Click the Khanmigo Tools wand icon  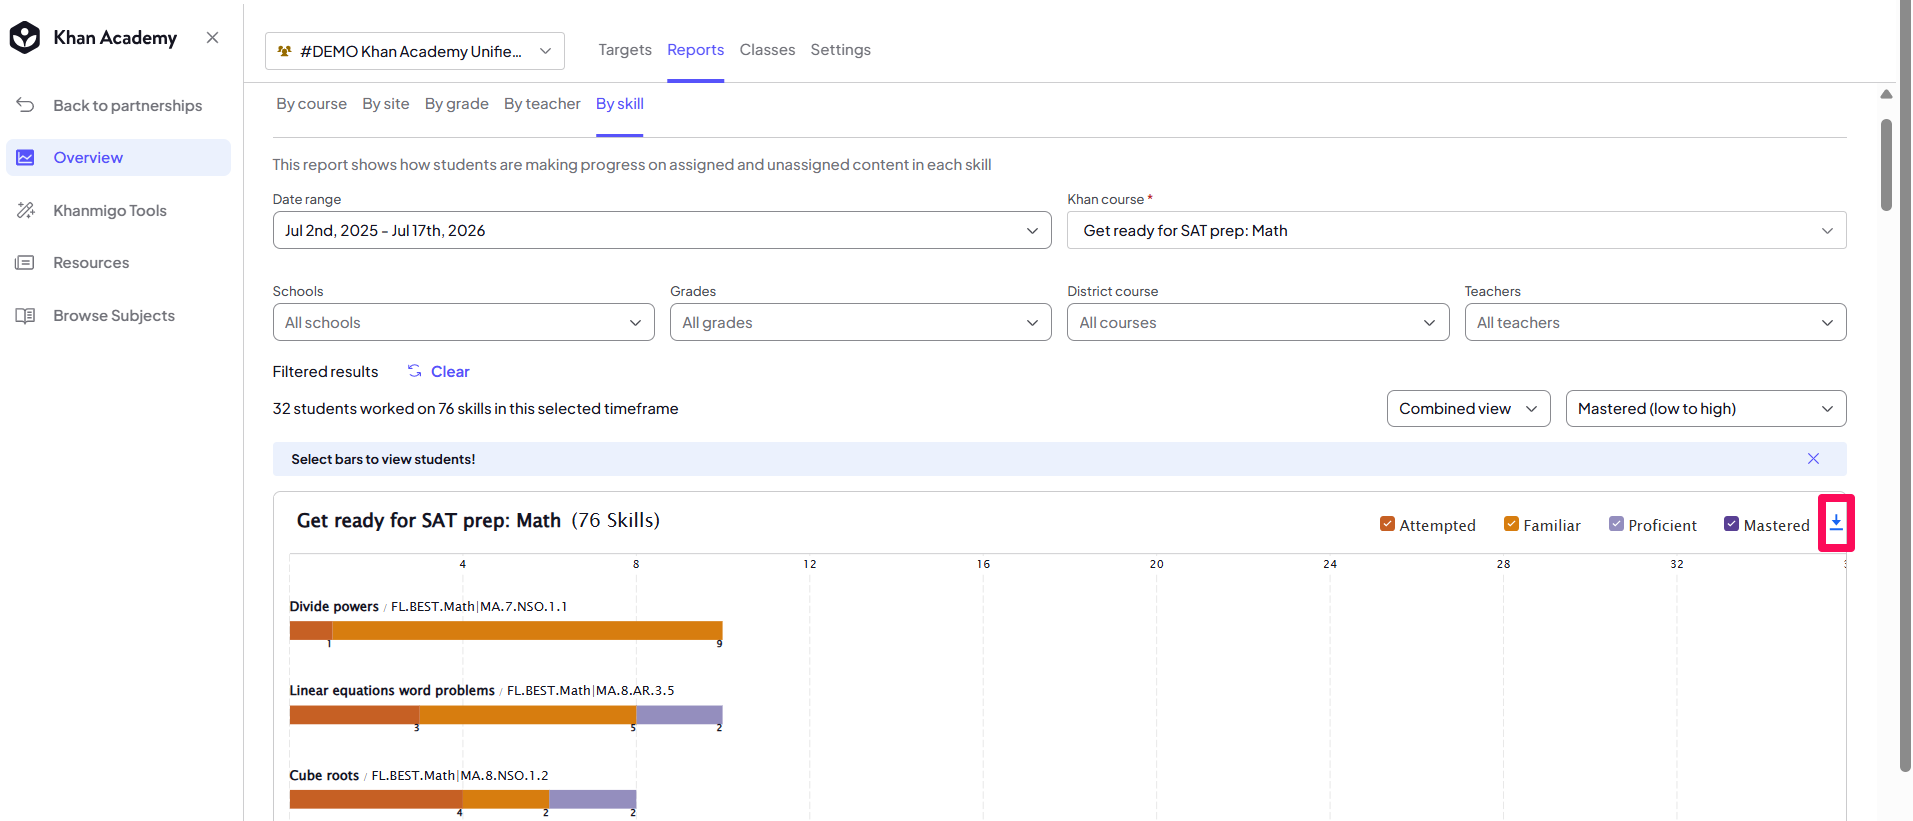tap(26, 210)
